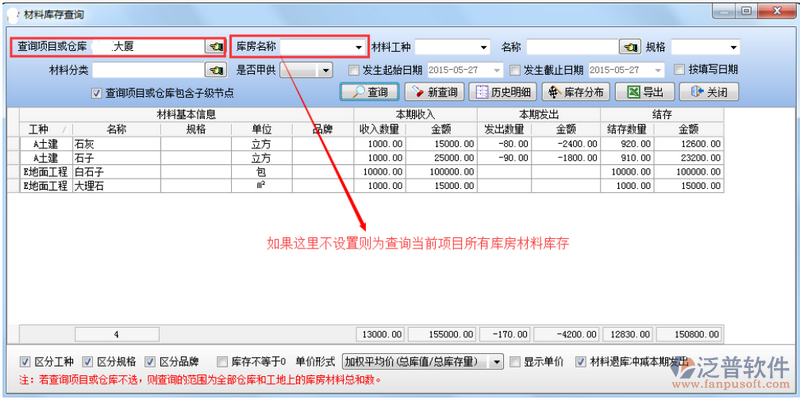Export results with 导出 button

646,92
